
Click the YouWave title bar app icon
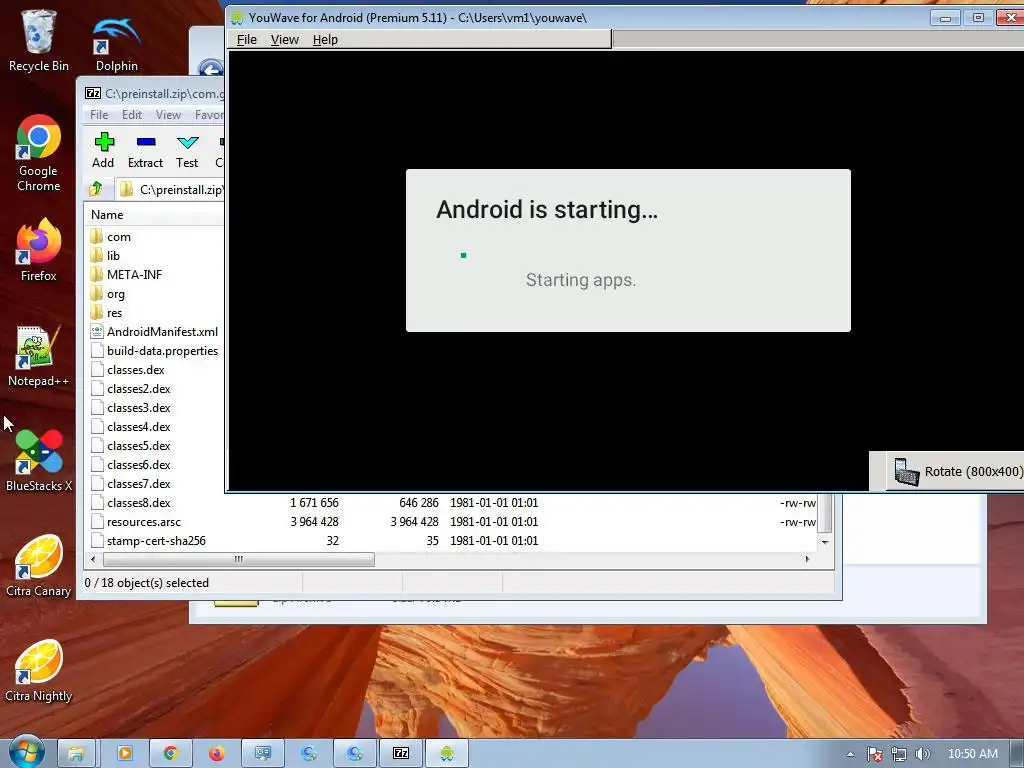pyautogui.click(x=238, y=18)
